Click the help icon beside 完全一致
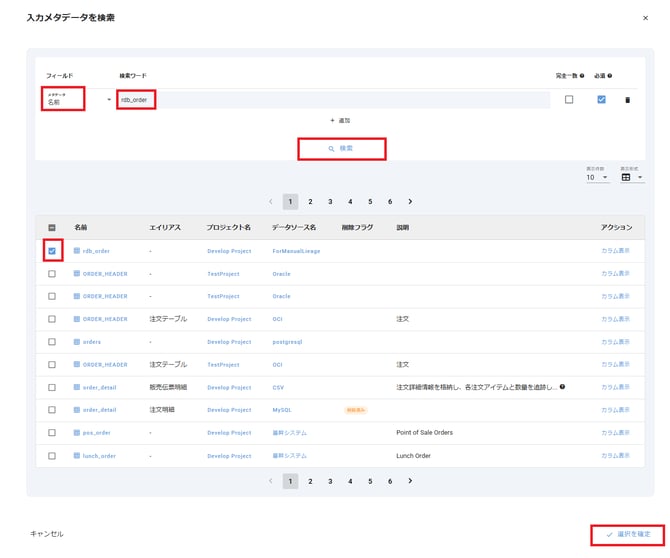The height and width of the screenshot is (558, 670). (583, 76)
